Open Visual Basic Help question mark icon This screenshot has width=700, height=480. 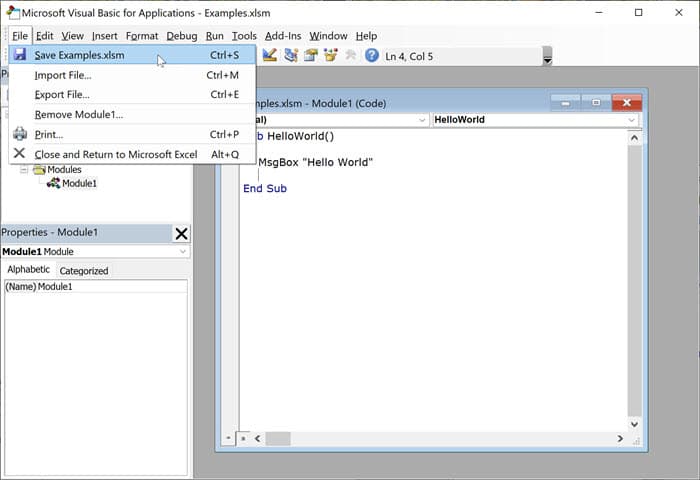pyautogui.click(x=371, y=55)
